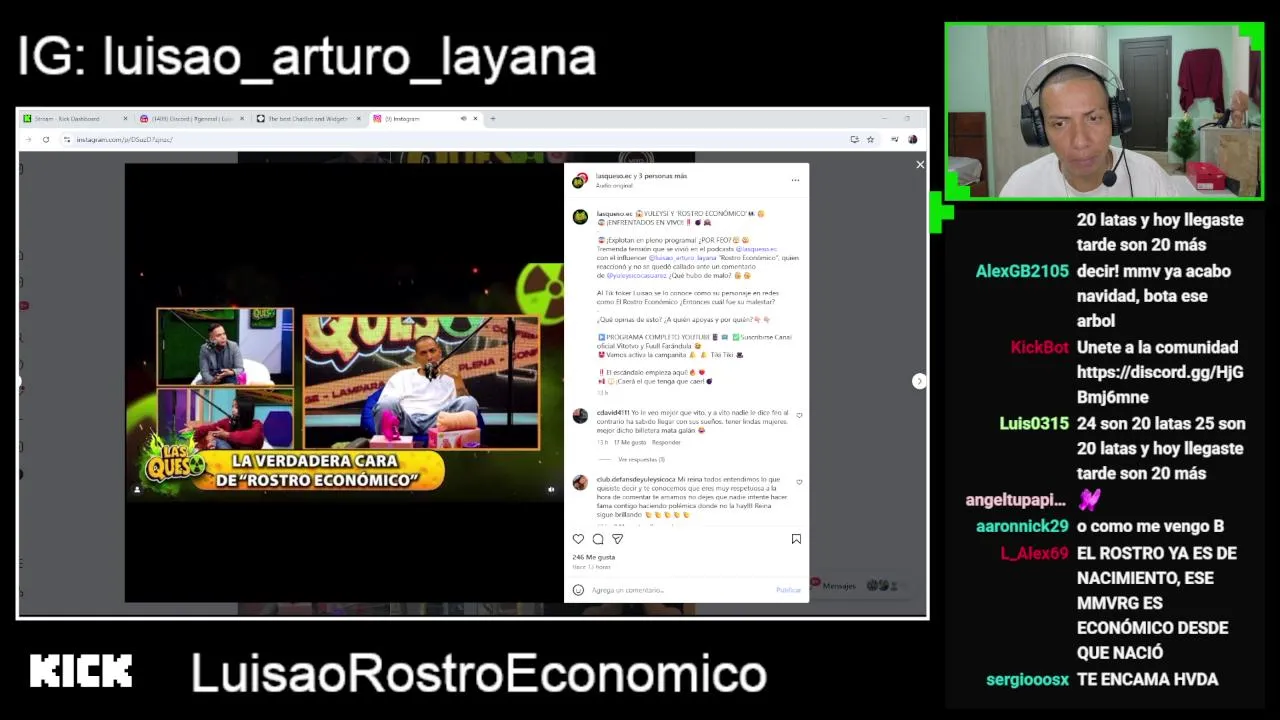Show tagged people icon on video
Screen dimensions: 1280x720
tap(137, 490)
